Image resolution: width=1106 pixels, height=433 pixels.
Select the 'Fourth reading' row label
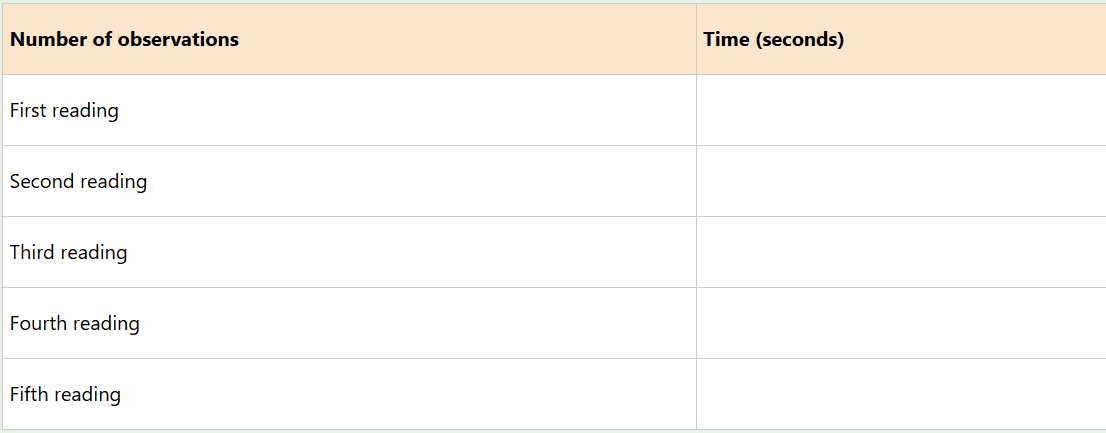click(x=74, y=323)
